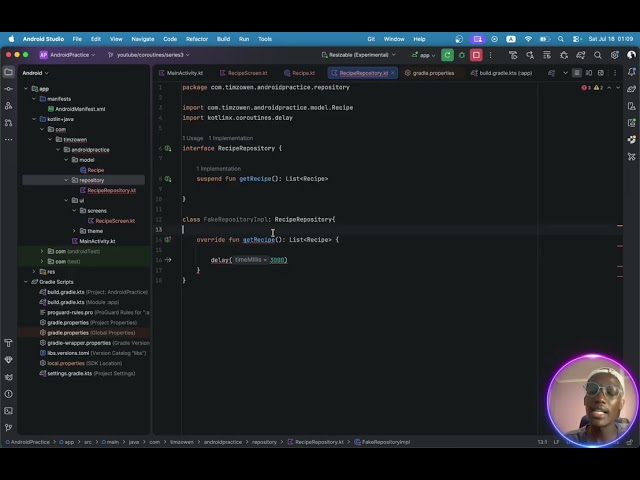640x480 pixels.
Task: Show more tool windows via the ellipsis icon
Action: [x=9, y=140]
